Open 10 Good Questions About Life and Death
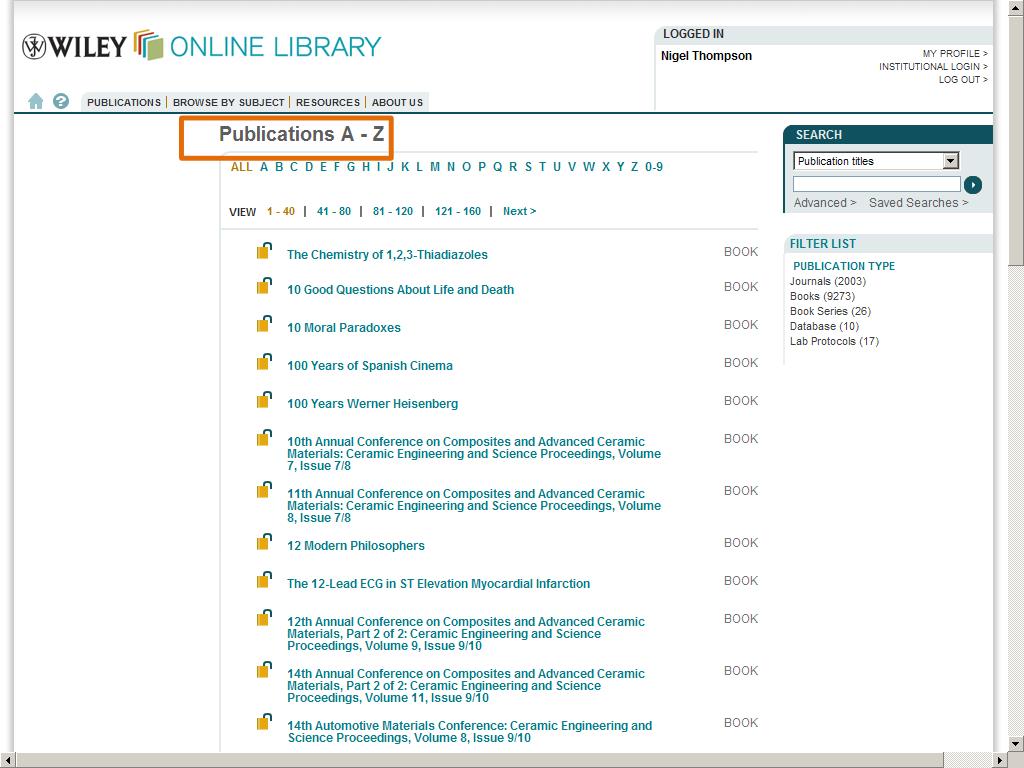This screenshot has width=1024, height=768. [400, 290]
